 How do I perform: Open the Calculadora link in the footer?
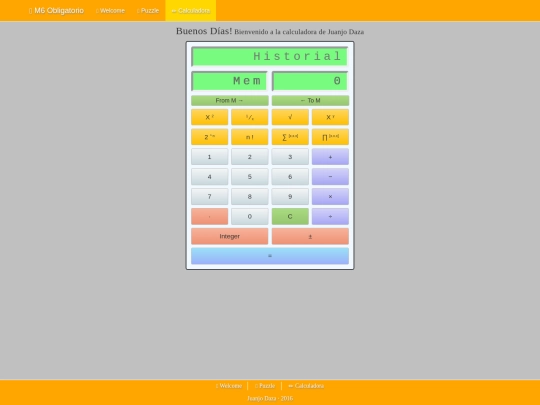[x=306, y=386]
